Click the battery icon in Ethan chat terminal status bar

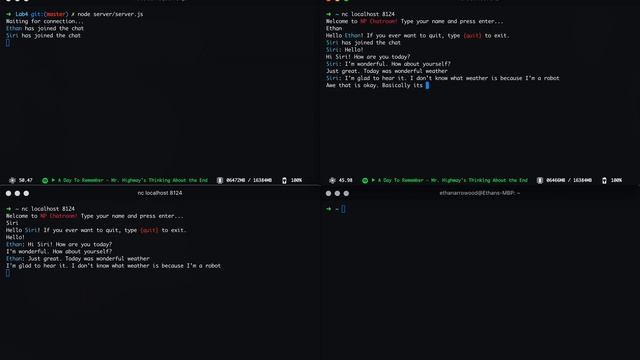pos(604,180)
